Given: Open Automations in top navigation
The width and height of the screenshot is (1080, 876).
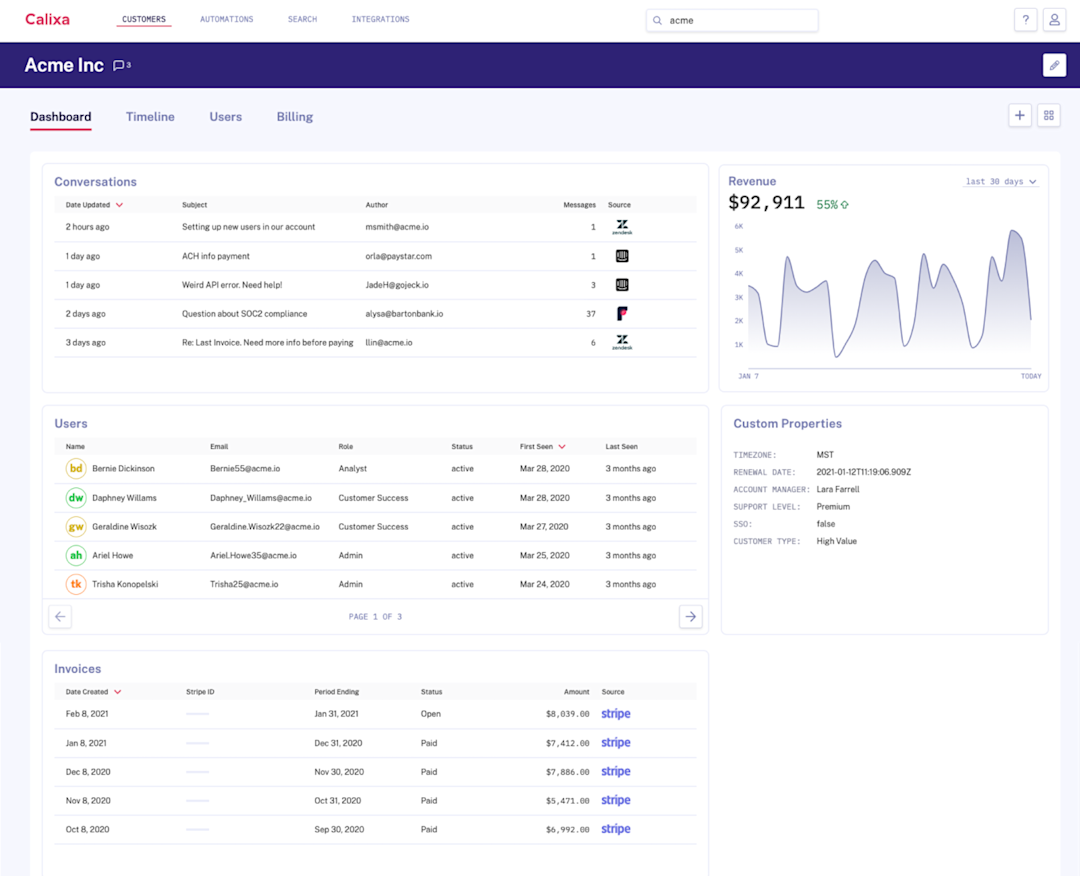Looking at the screenshot, I should [226, 20].
